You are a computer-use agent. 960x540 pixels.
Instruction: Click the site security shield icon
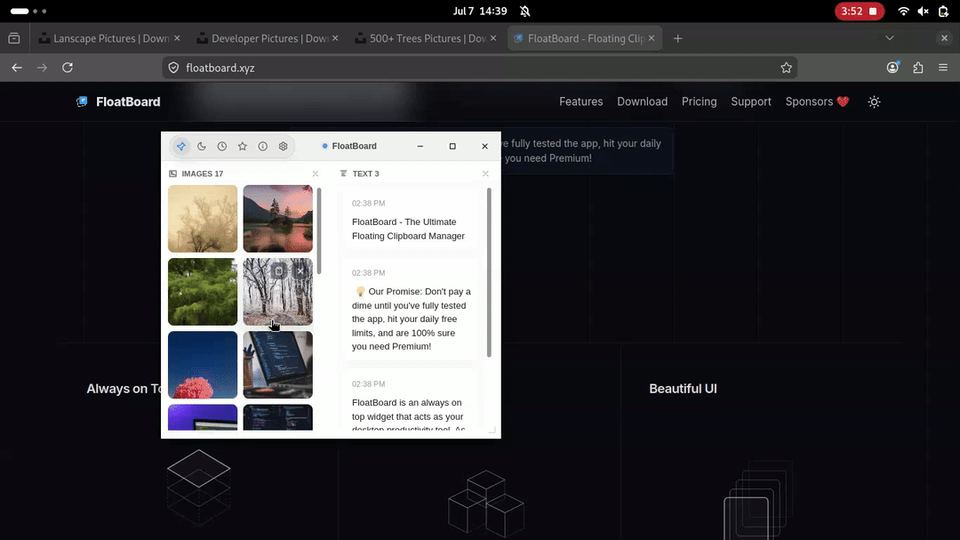pyautogui.click(x=174, y=68)
